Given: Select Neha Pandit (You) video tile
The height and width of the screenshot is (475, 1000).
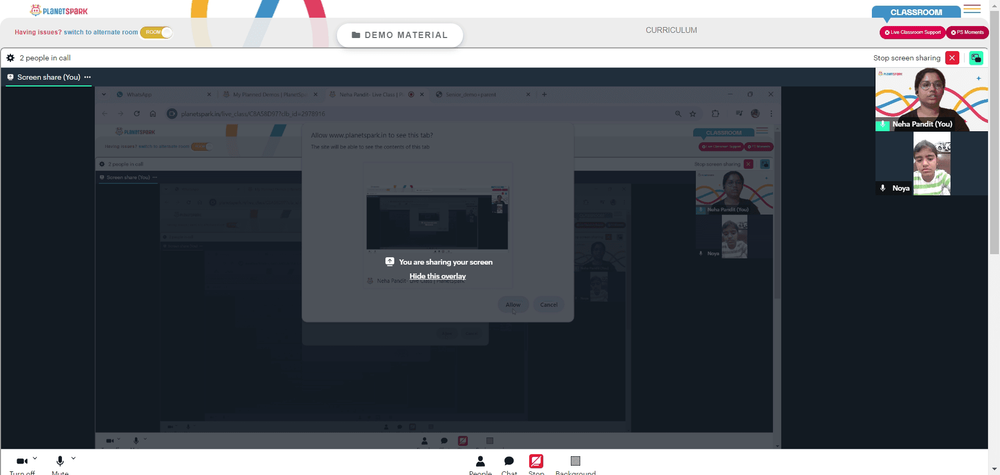Looking at the screenshot, I should (x=931, y=99).
